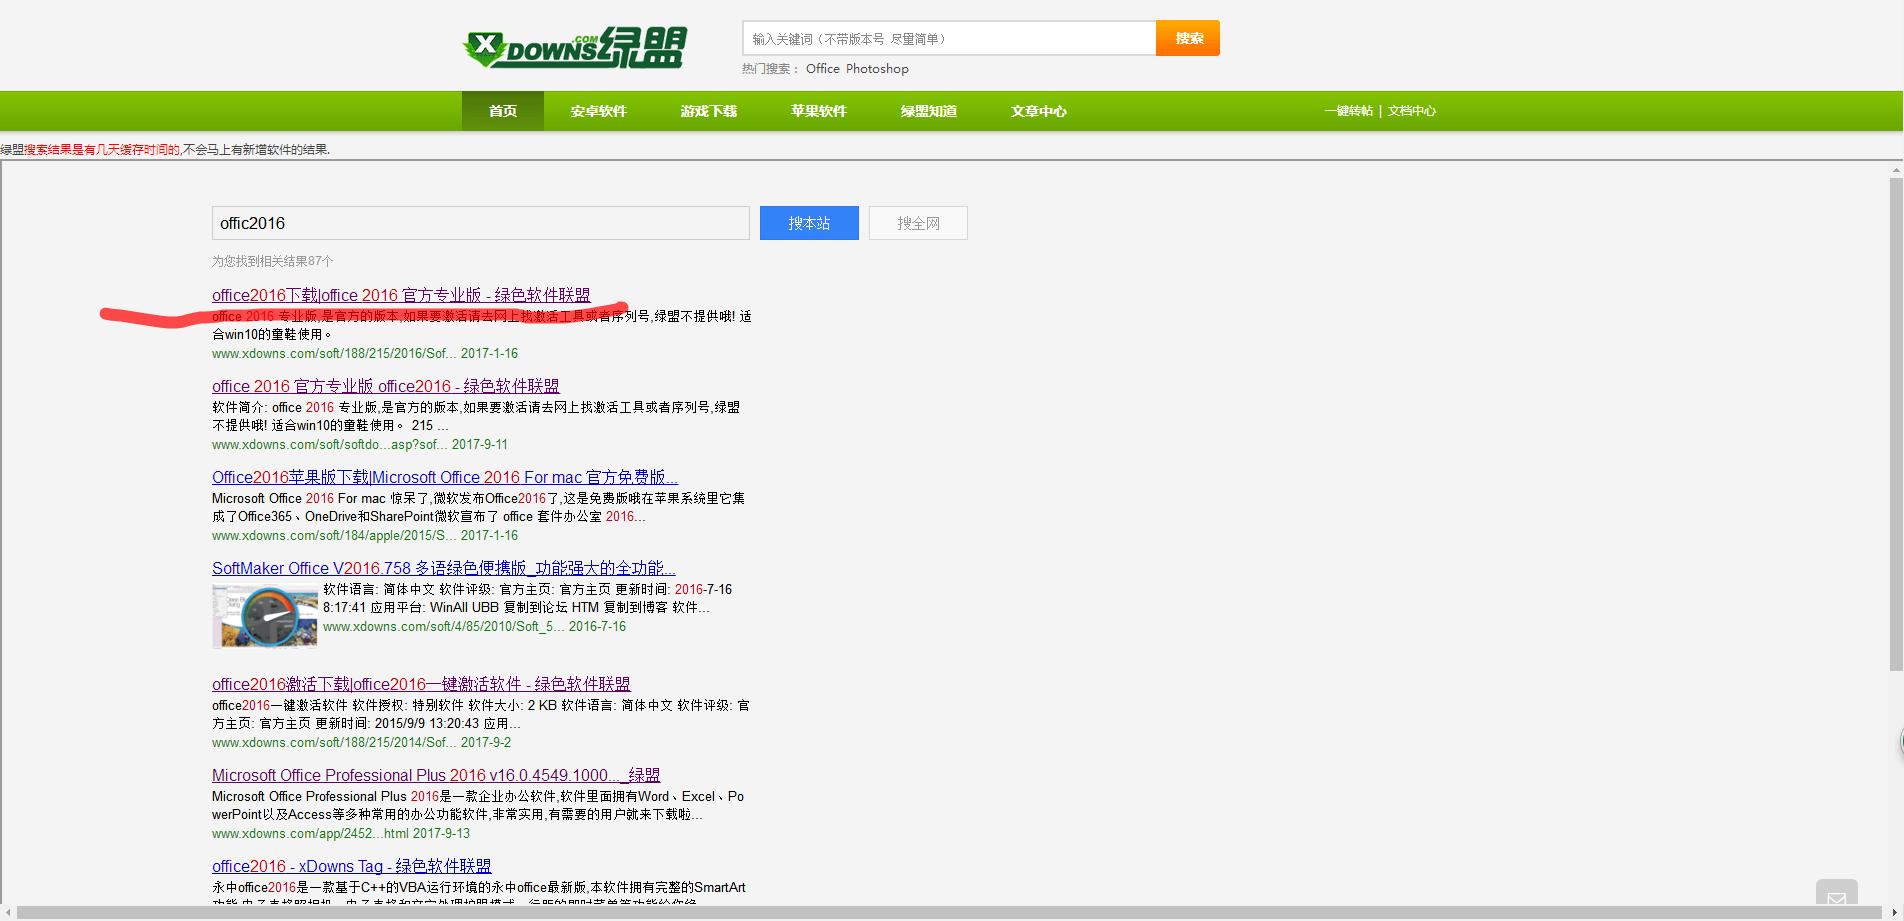
Task: Click 文档中心 in the green bar
Action: (x=1411, y=111)
